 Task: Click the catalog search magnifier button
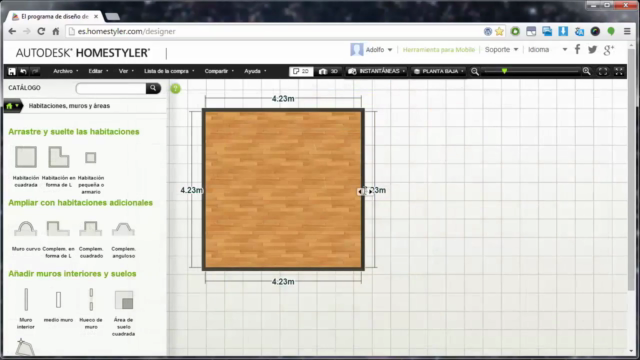pyautogui.click(x=153, y=88)
